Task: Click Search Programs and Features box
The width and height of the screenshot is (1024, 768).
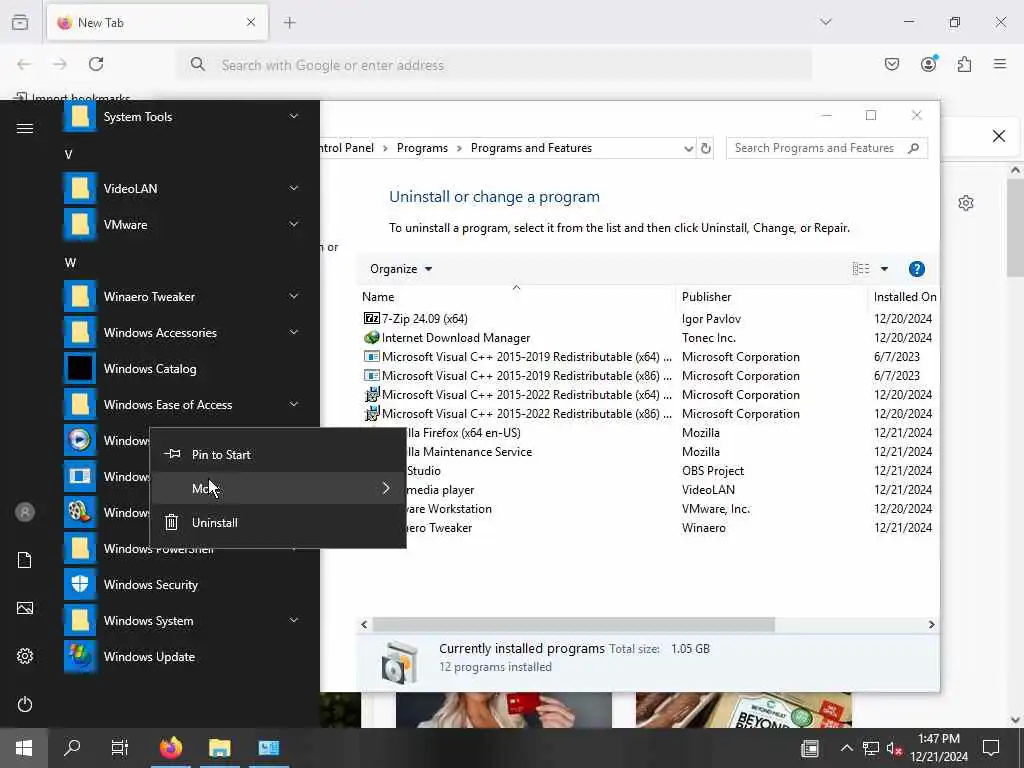Action: 826,148
